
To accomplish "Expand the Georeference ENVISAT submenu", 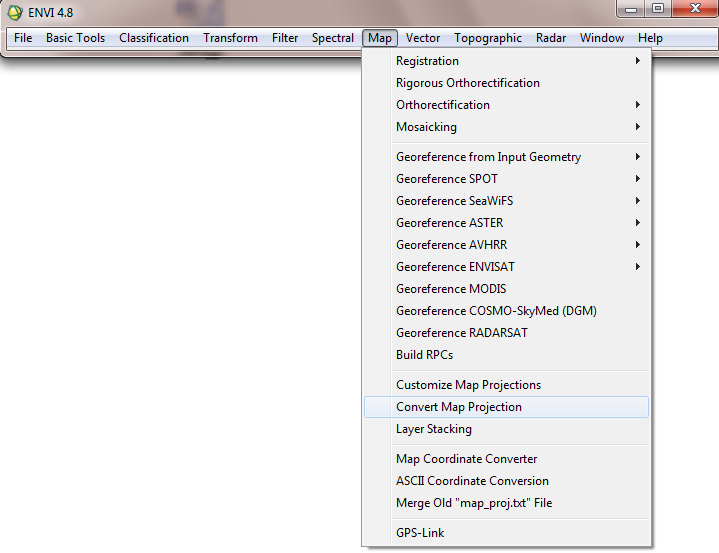I will point(506,267).
